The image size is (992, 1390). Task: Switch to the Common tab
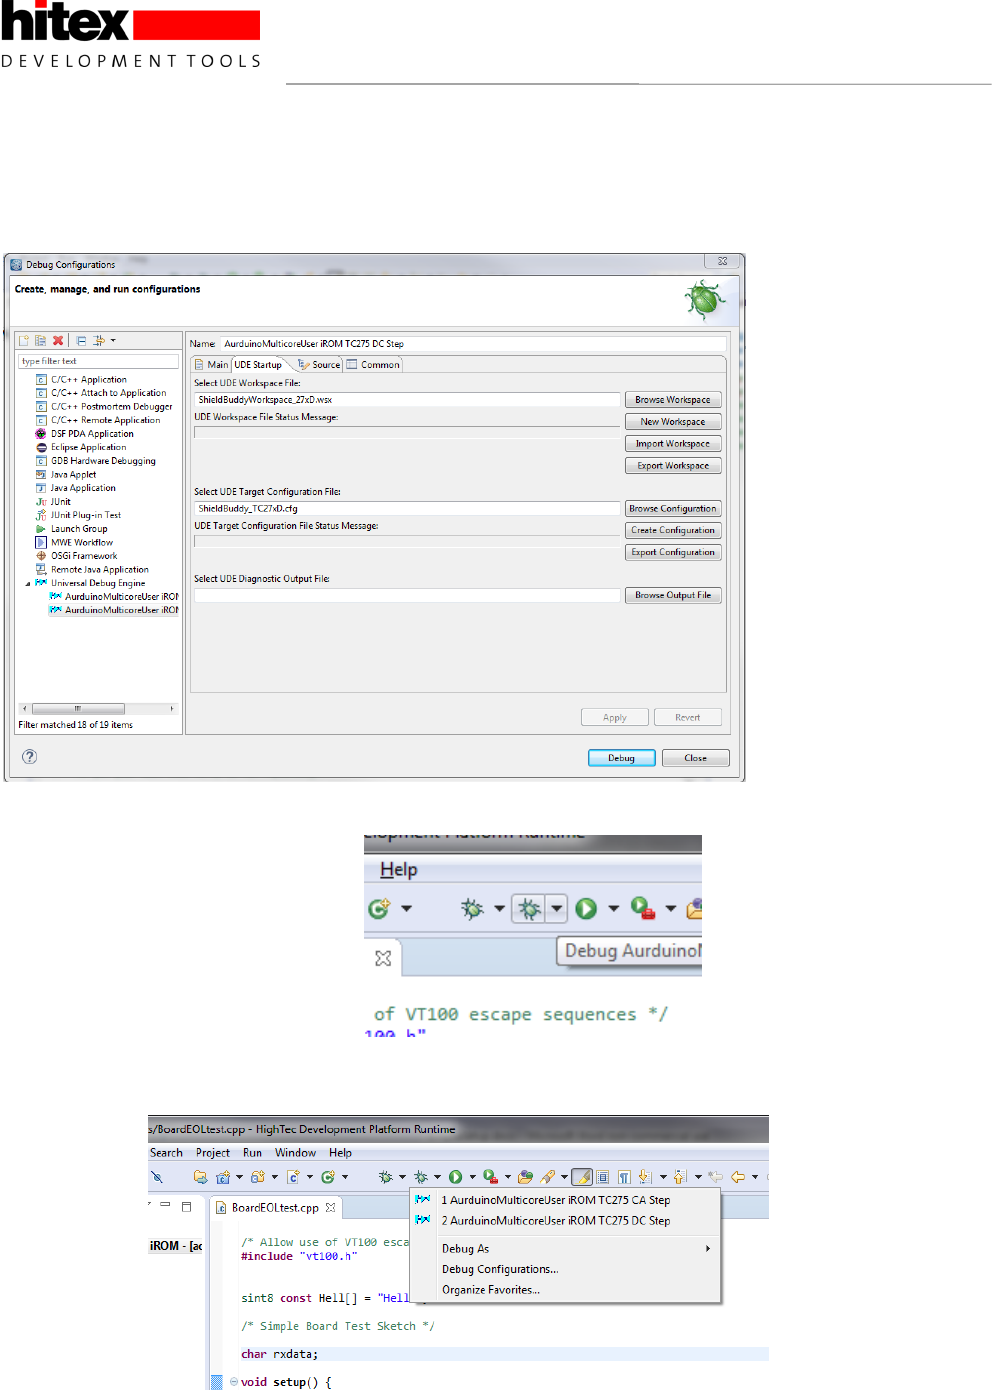coord(373,365)
